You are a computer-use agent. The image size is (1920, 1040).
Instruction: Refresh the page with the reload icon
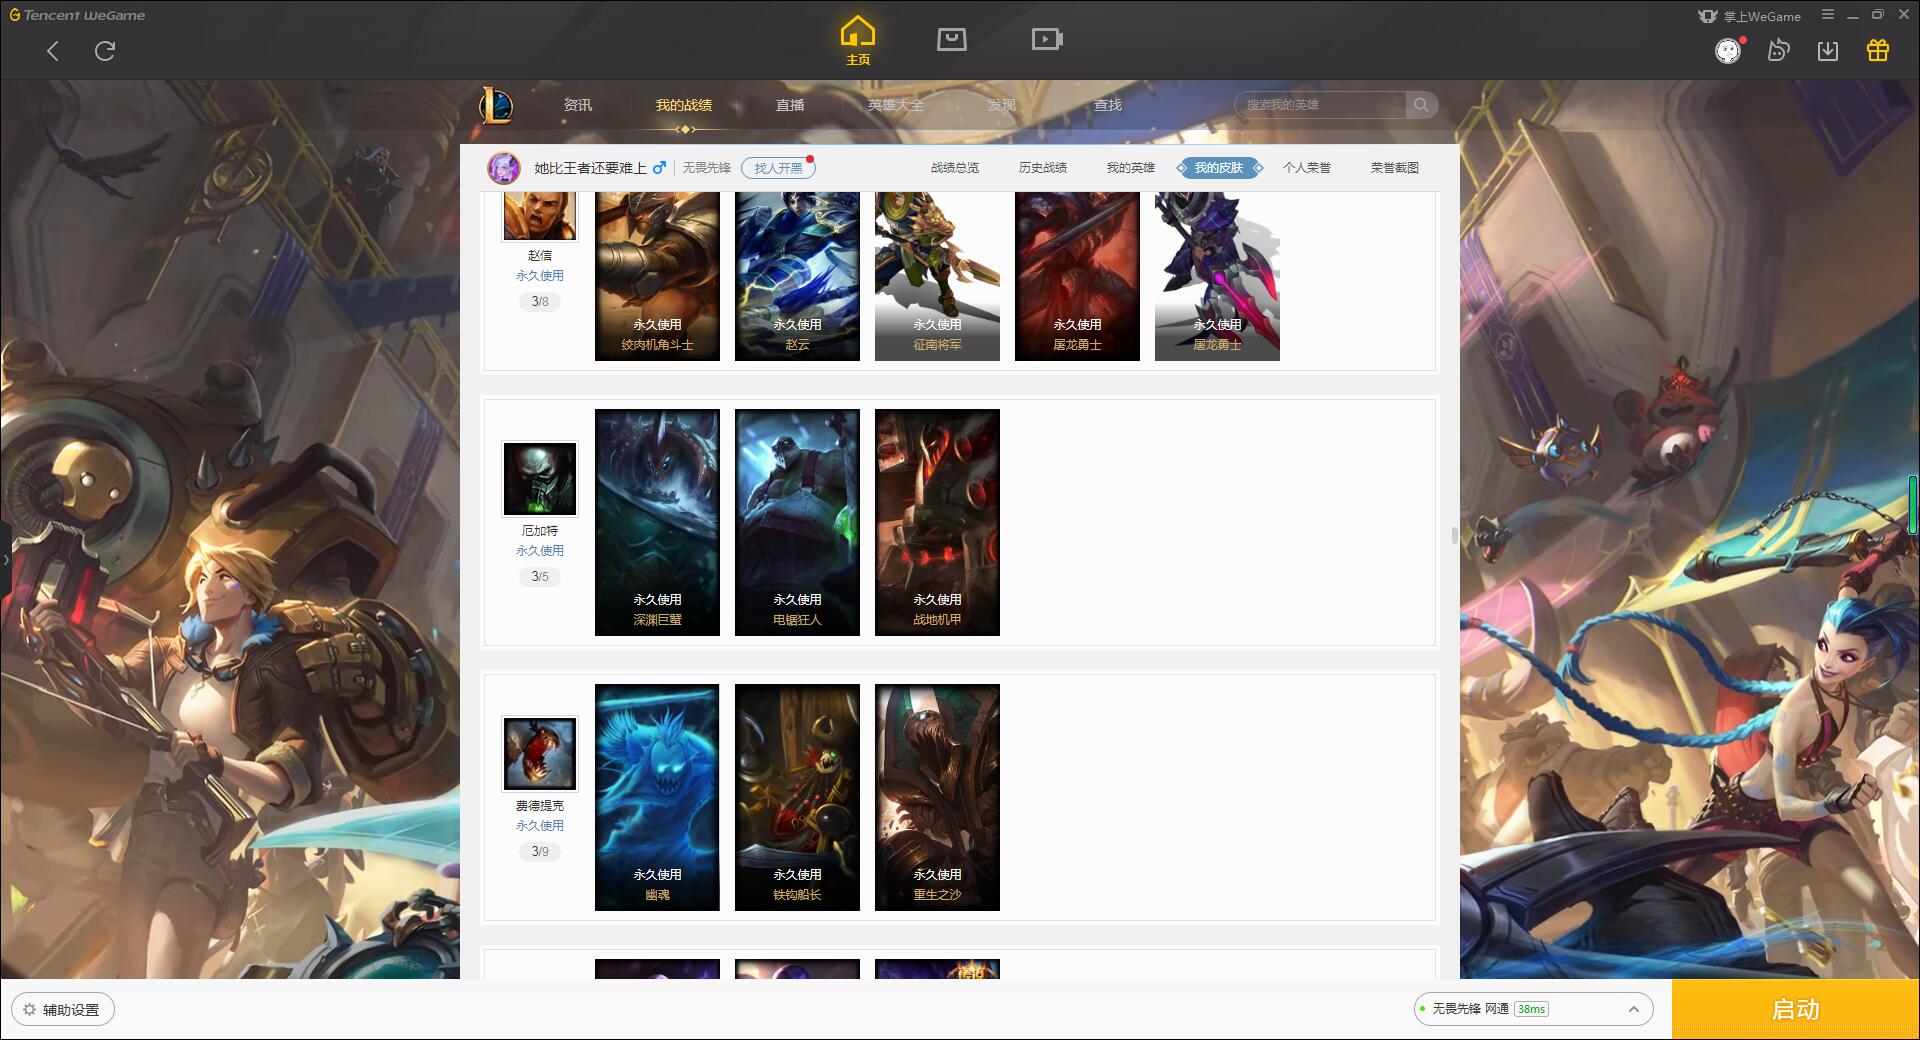(105, 51)
